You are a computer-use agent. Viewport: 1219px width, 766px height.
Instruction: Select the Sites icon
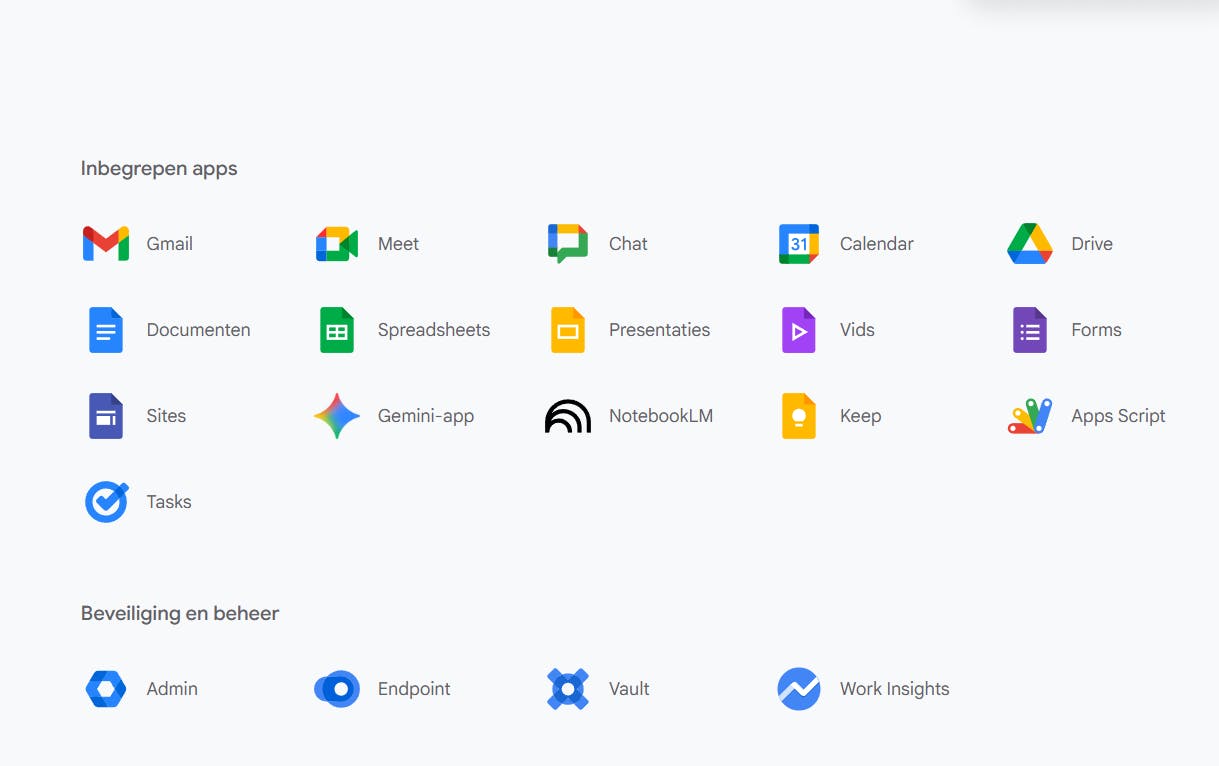pos(106,416)
